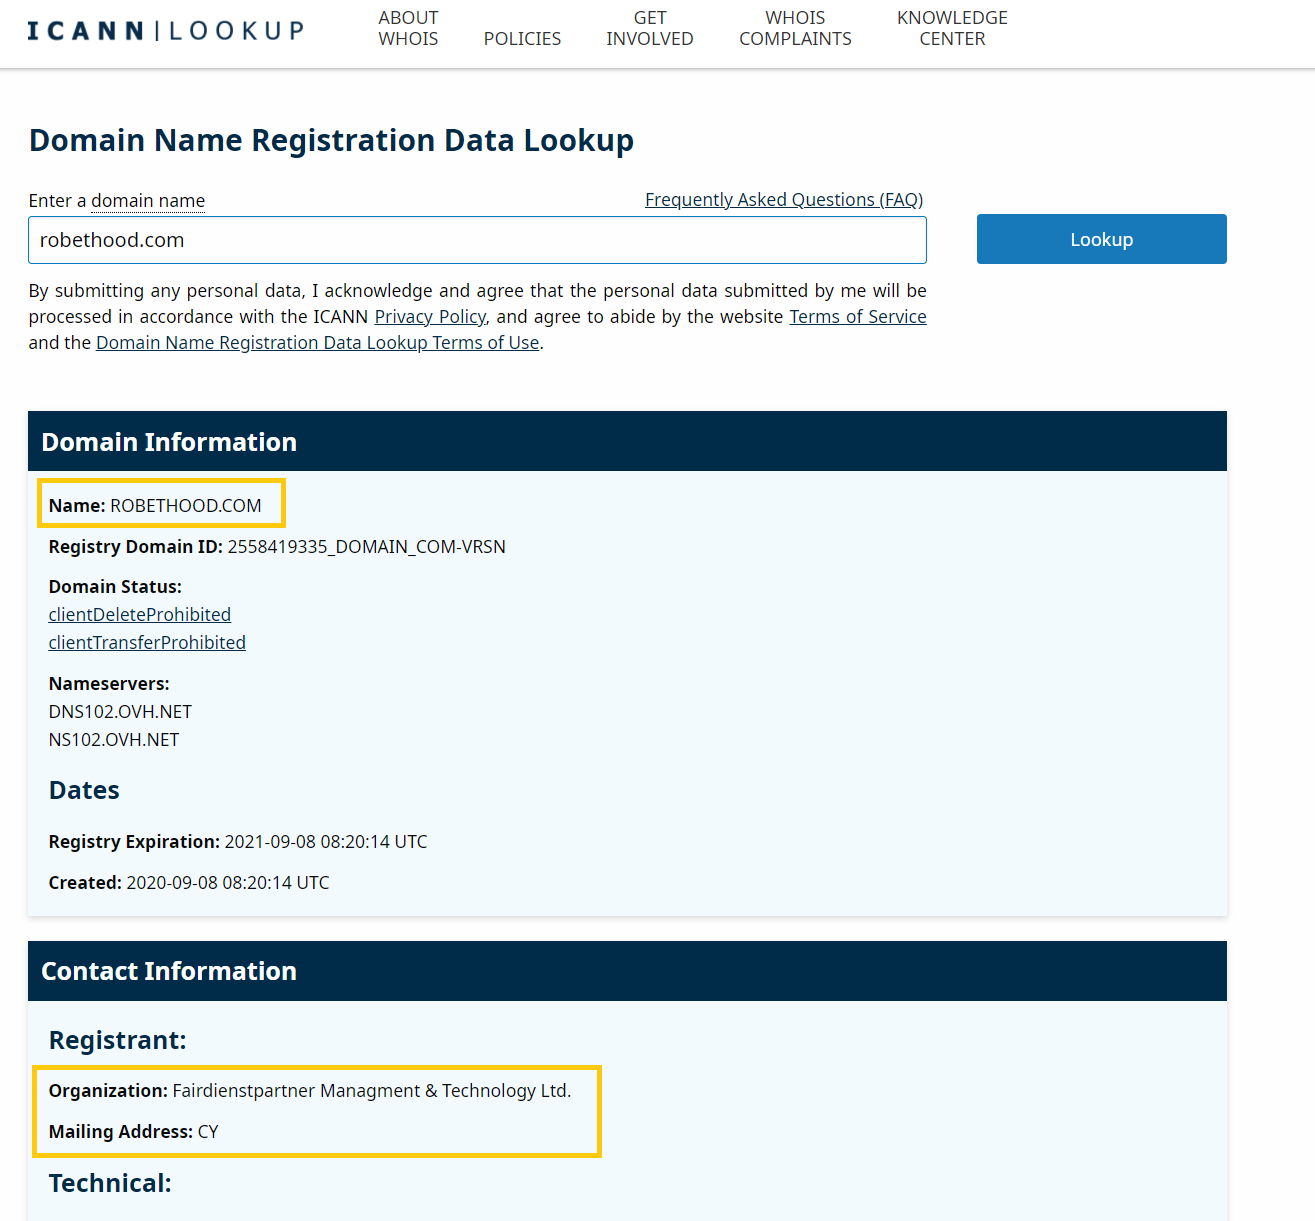This screenshot has width=1315, height=1221.
Task: Open the Policies menu item
Action: pyautogui.click(x=522, y=39)
